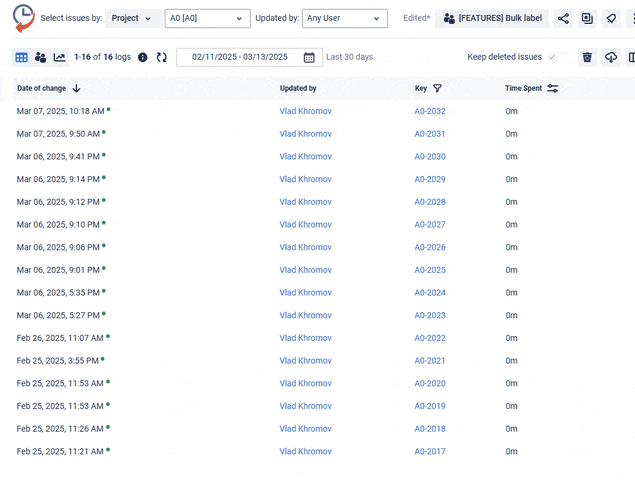Open the Project select-issues-by dropdown
Viewport: 635px width, 480px height.
click(x=132, y=19)
